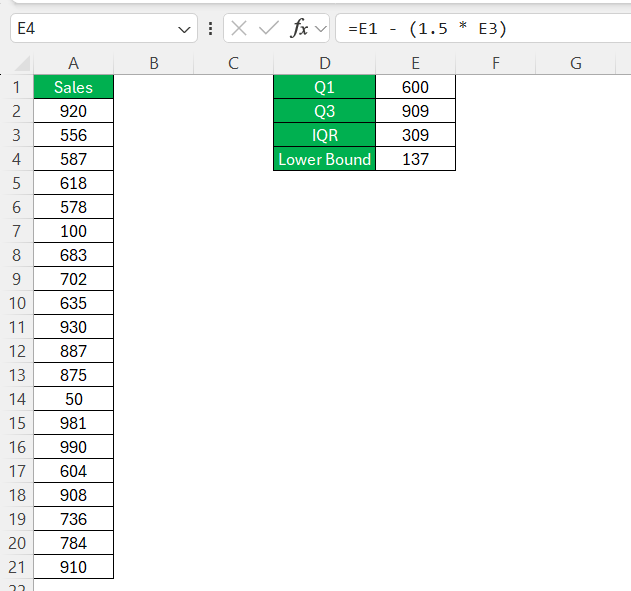Click the Name Box showing E4

click(x=104, y=29)
